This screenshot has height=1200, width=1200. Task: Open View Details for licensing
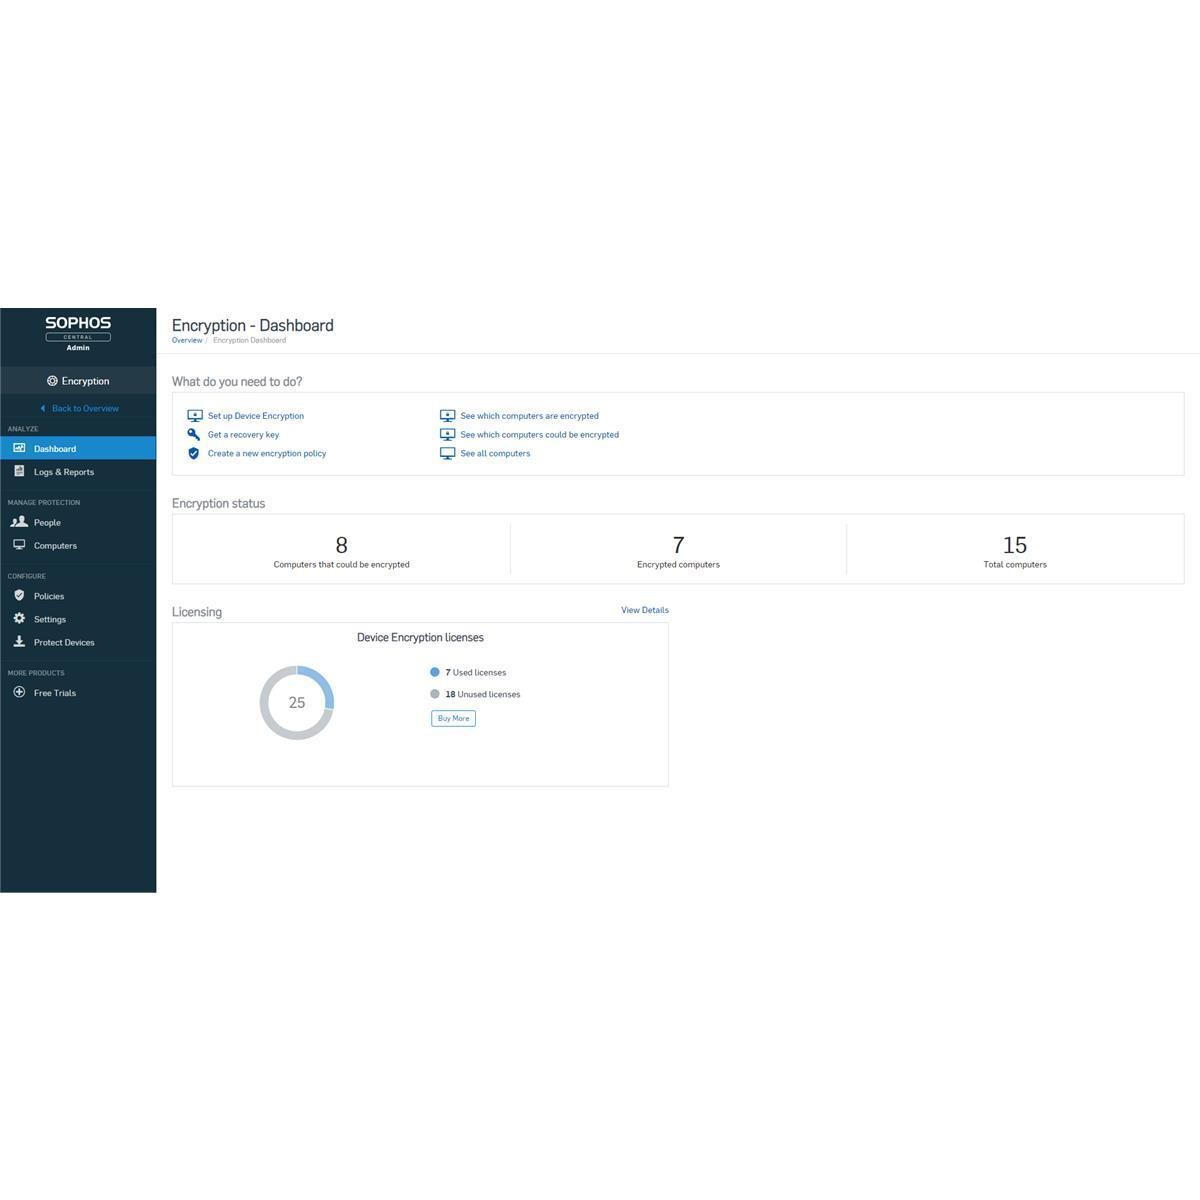[644, 610]
